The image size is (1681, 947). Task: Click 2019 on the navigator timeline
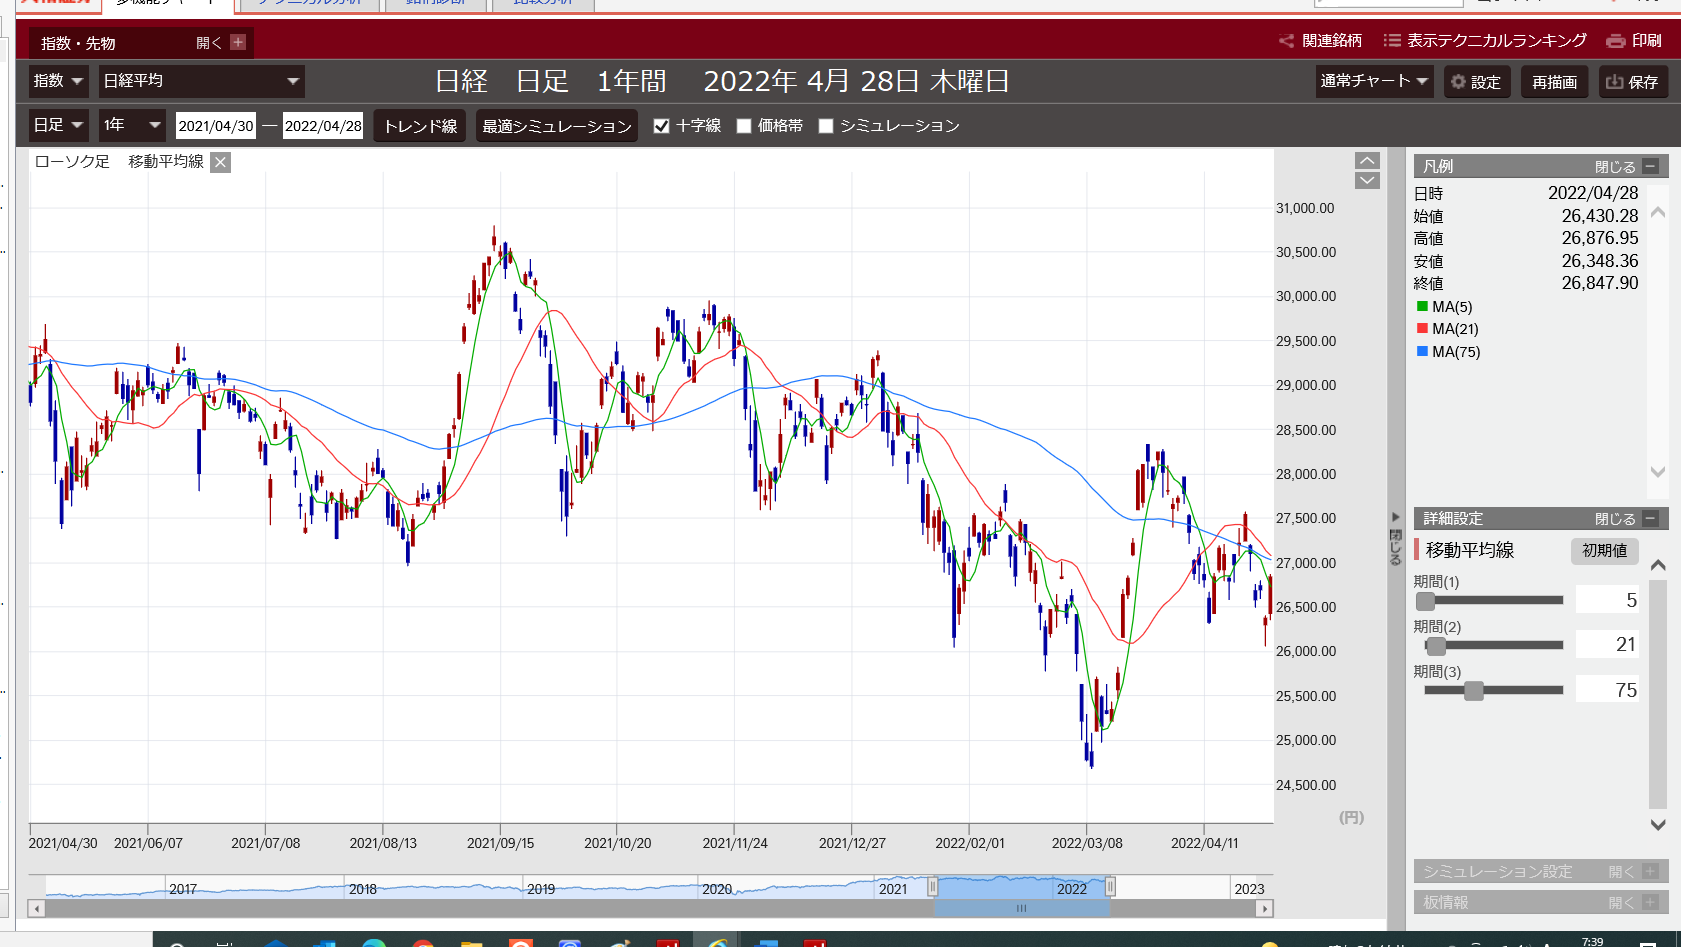tap(541, 889)
